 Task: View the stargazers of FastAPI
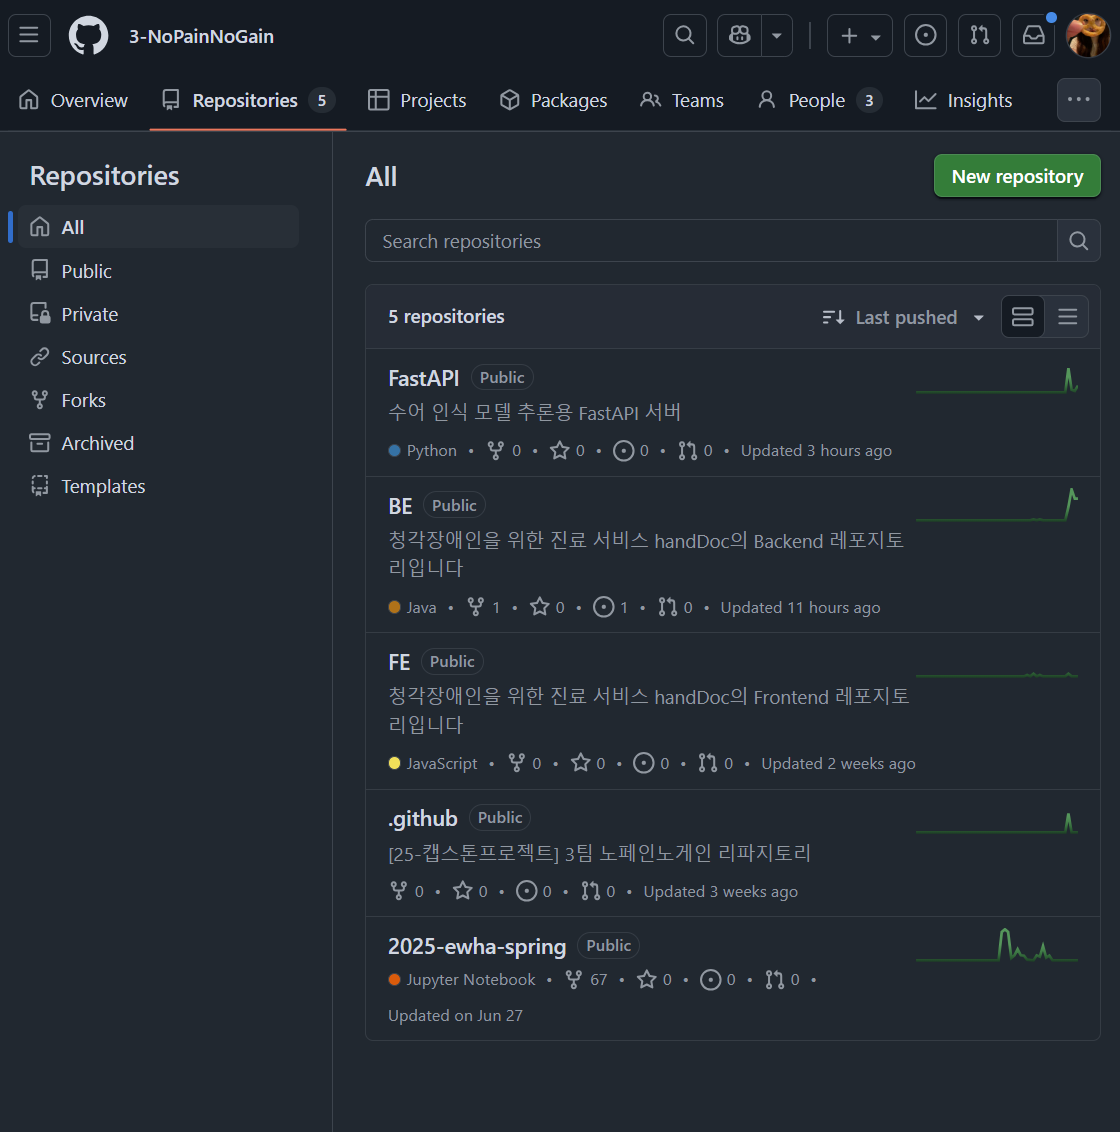coord(568,450)
